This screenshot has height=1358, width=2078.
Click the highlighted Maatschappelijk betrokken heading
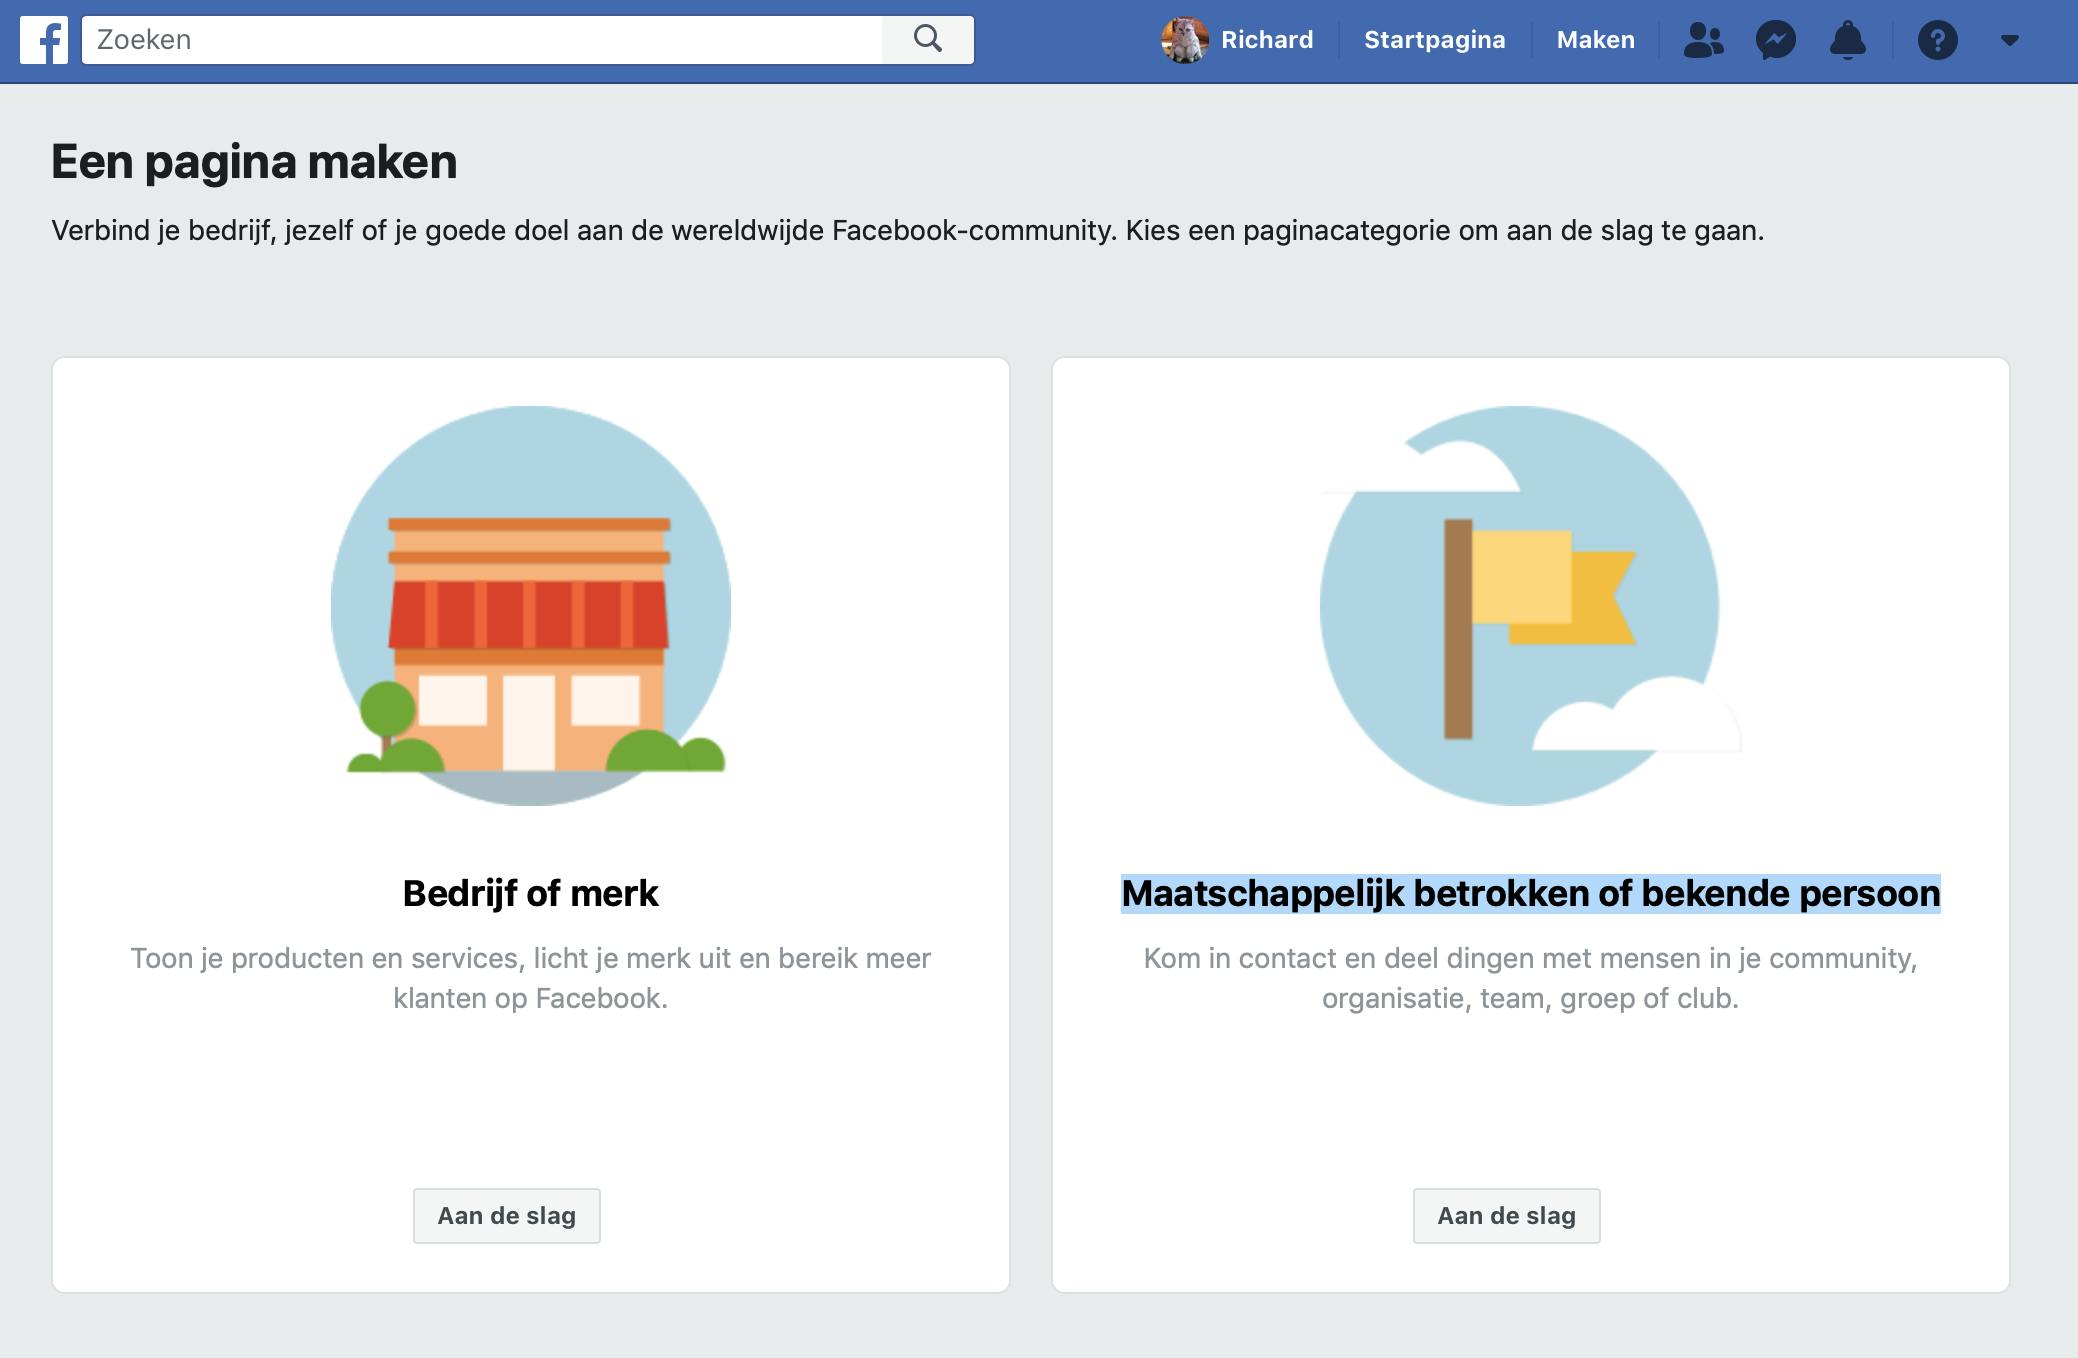click(1530, 893)
